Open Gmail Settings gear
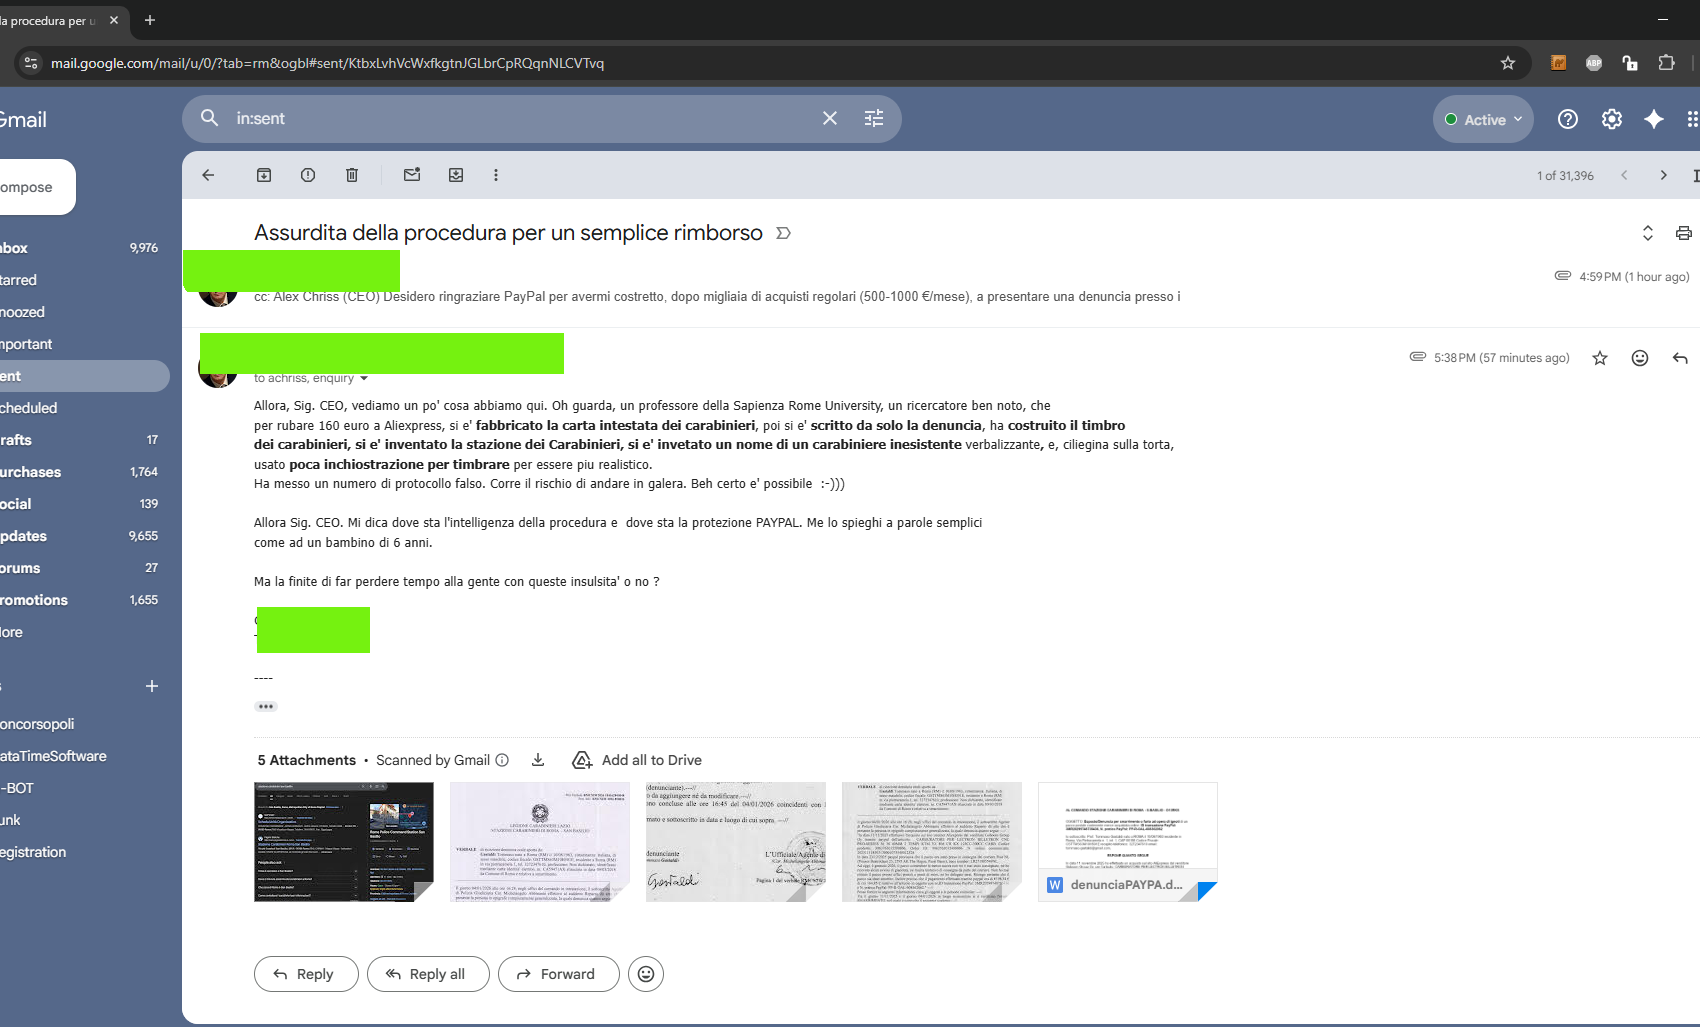1700x1027 pixels. 1612,119
